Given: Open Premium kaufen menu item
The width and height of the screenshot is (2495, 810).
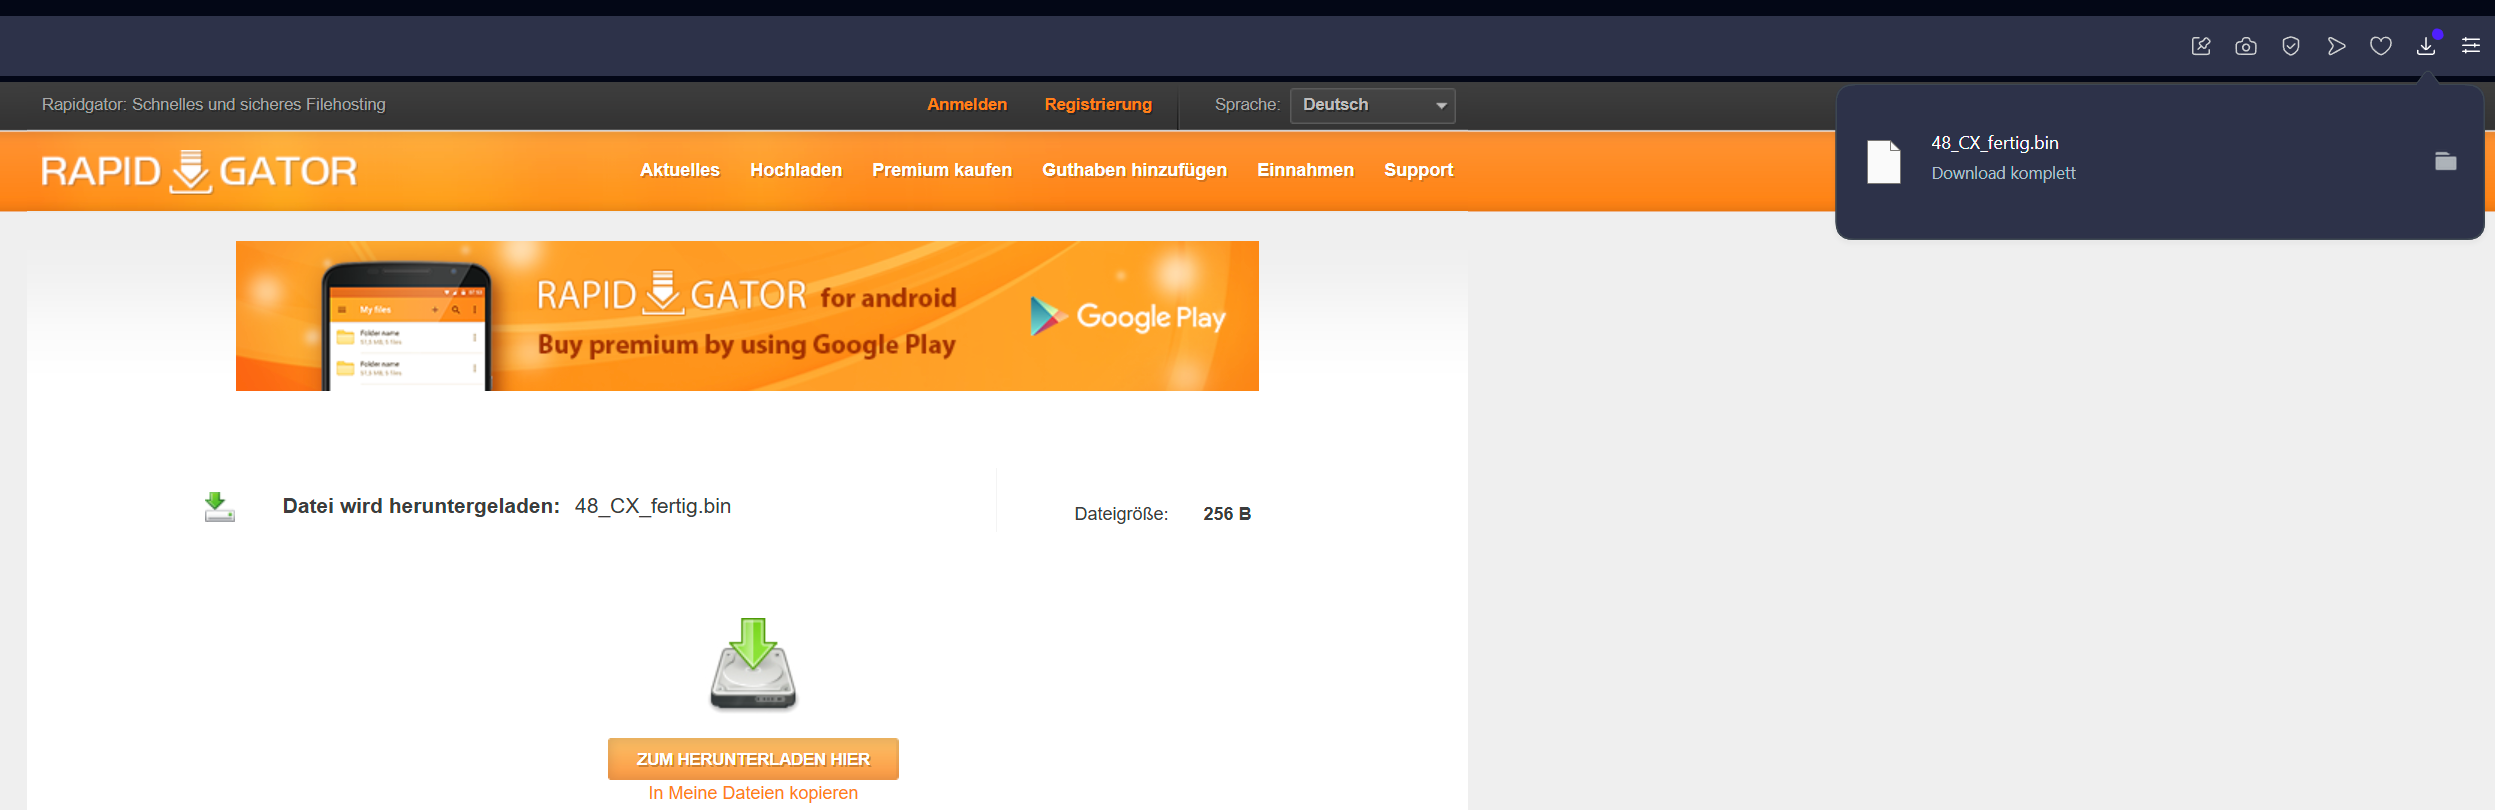Looking at the screenshot, I should click(x=942, y=170).
